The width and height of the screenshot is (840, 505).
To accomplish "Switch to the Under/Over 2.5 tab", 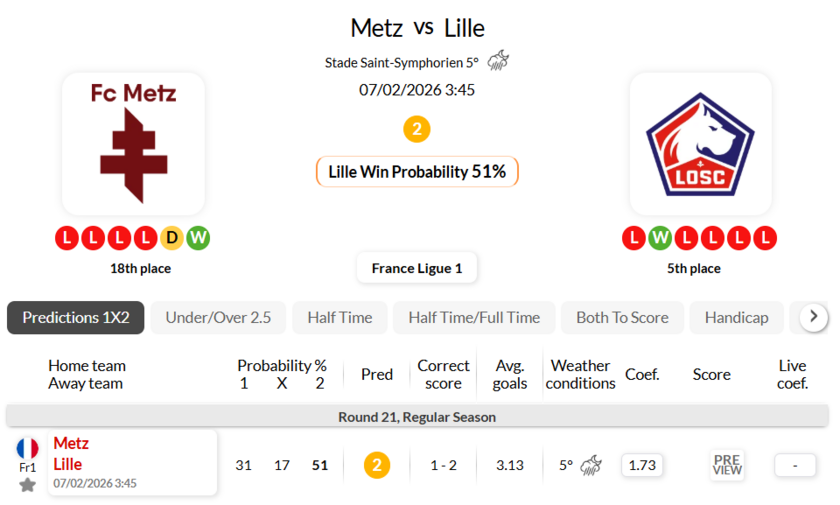I will point(218,318).
